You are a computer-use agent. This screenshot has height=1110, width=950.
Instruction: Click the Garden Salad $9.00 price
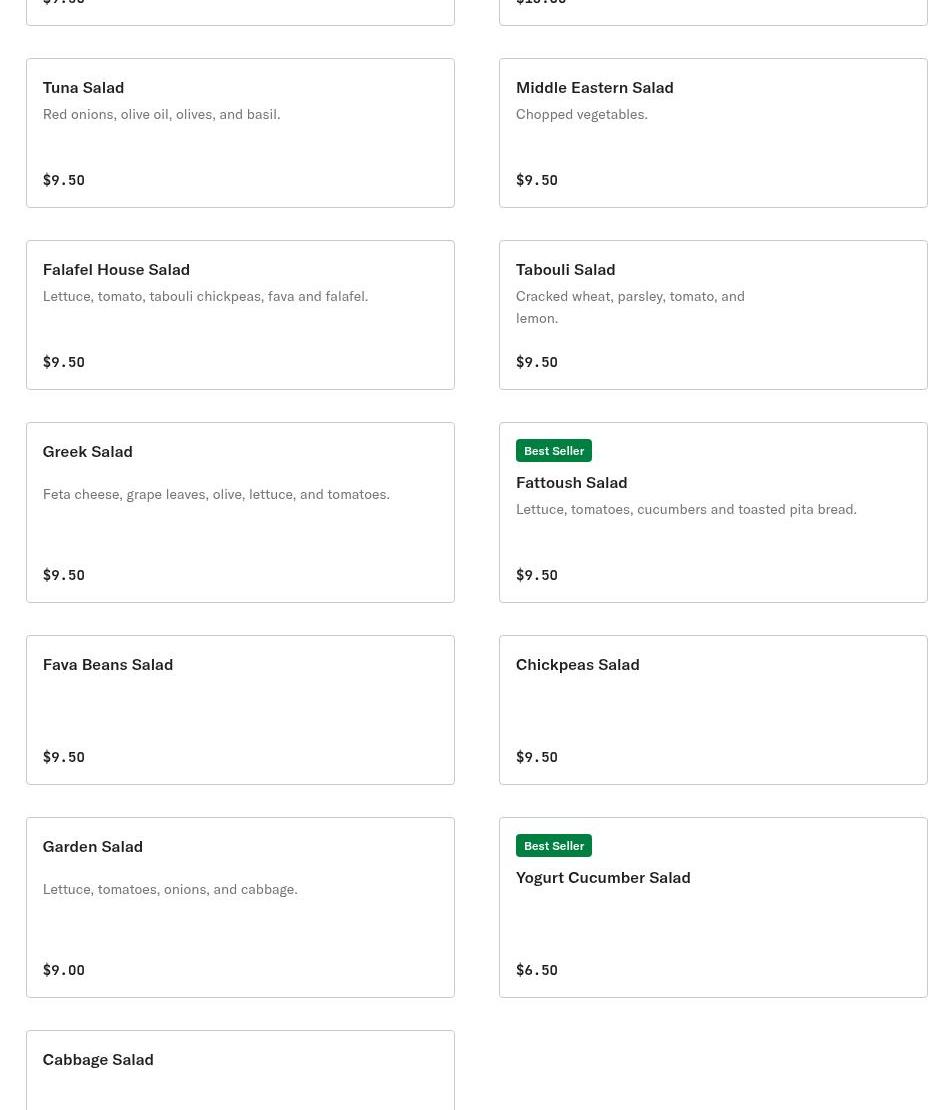(x=64, y=970)
